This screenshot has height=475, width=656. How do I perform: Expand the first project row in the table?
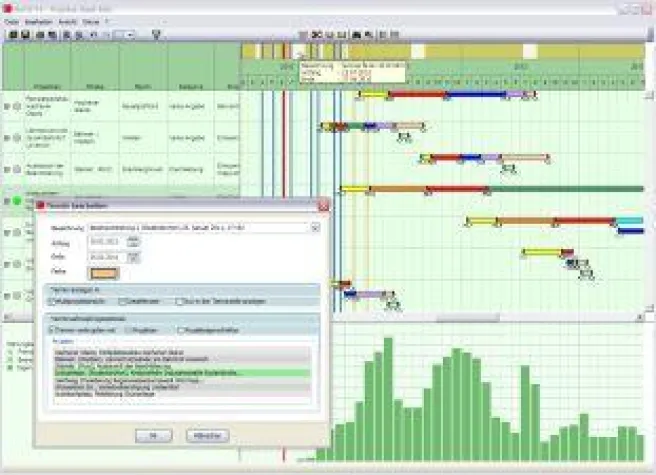click(x=6, y=104)
